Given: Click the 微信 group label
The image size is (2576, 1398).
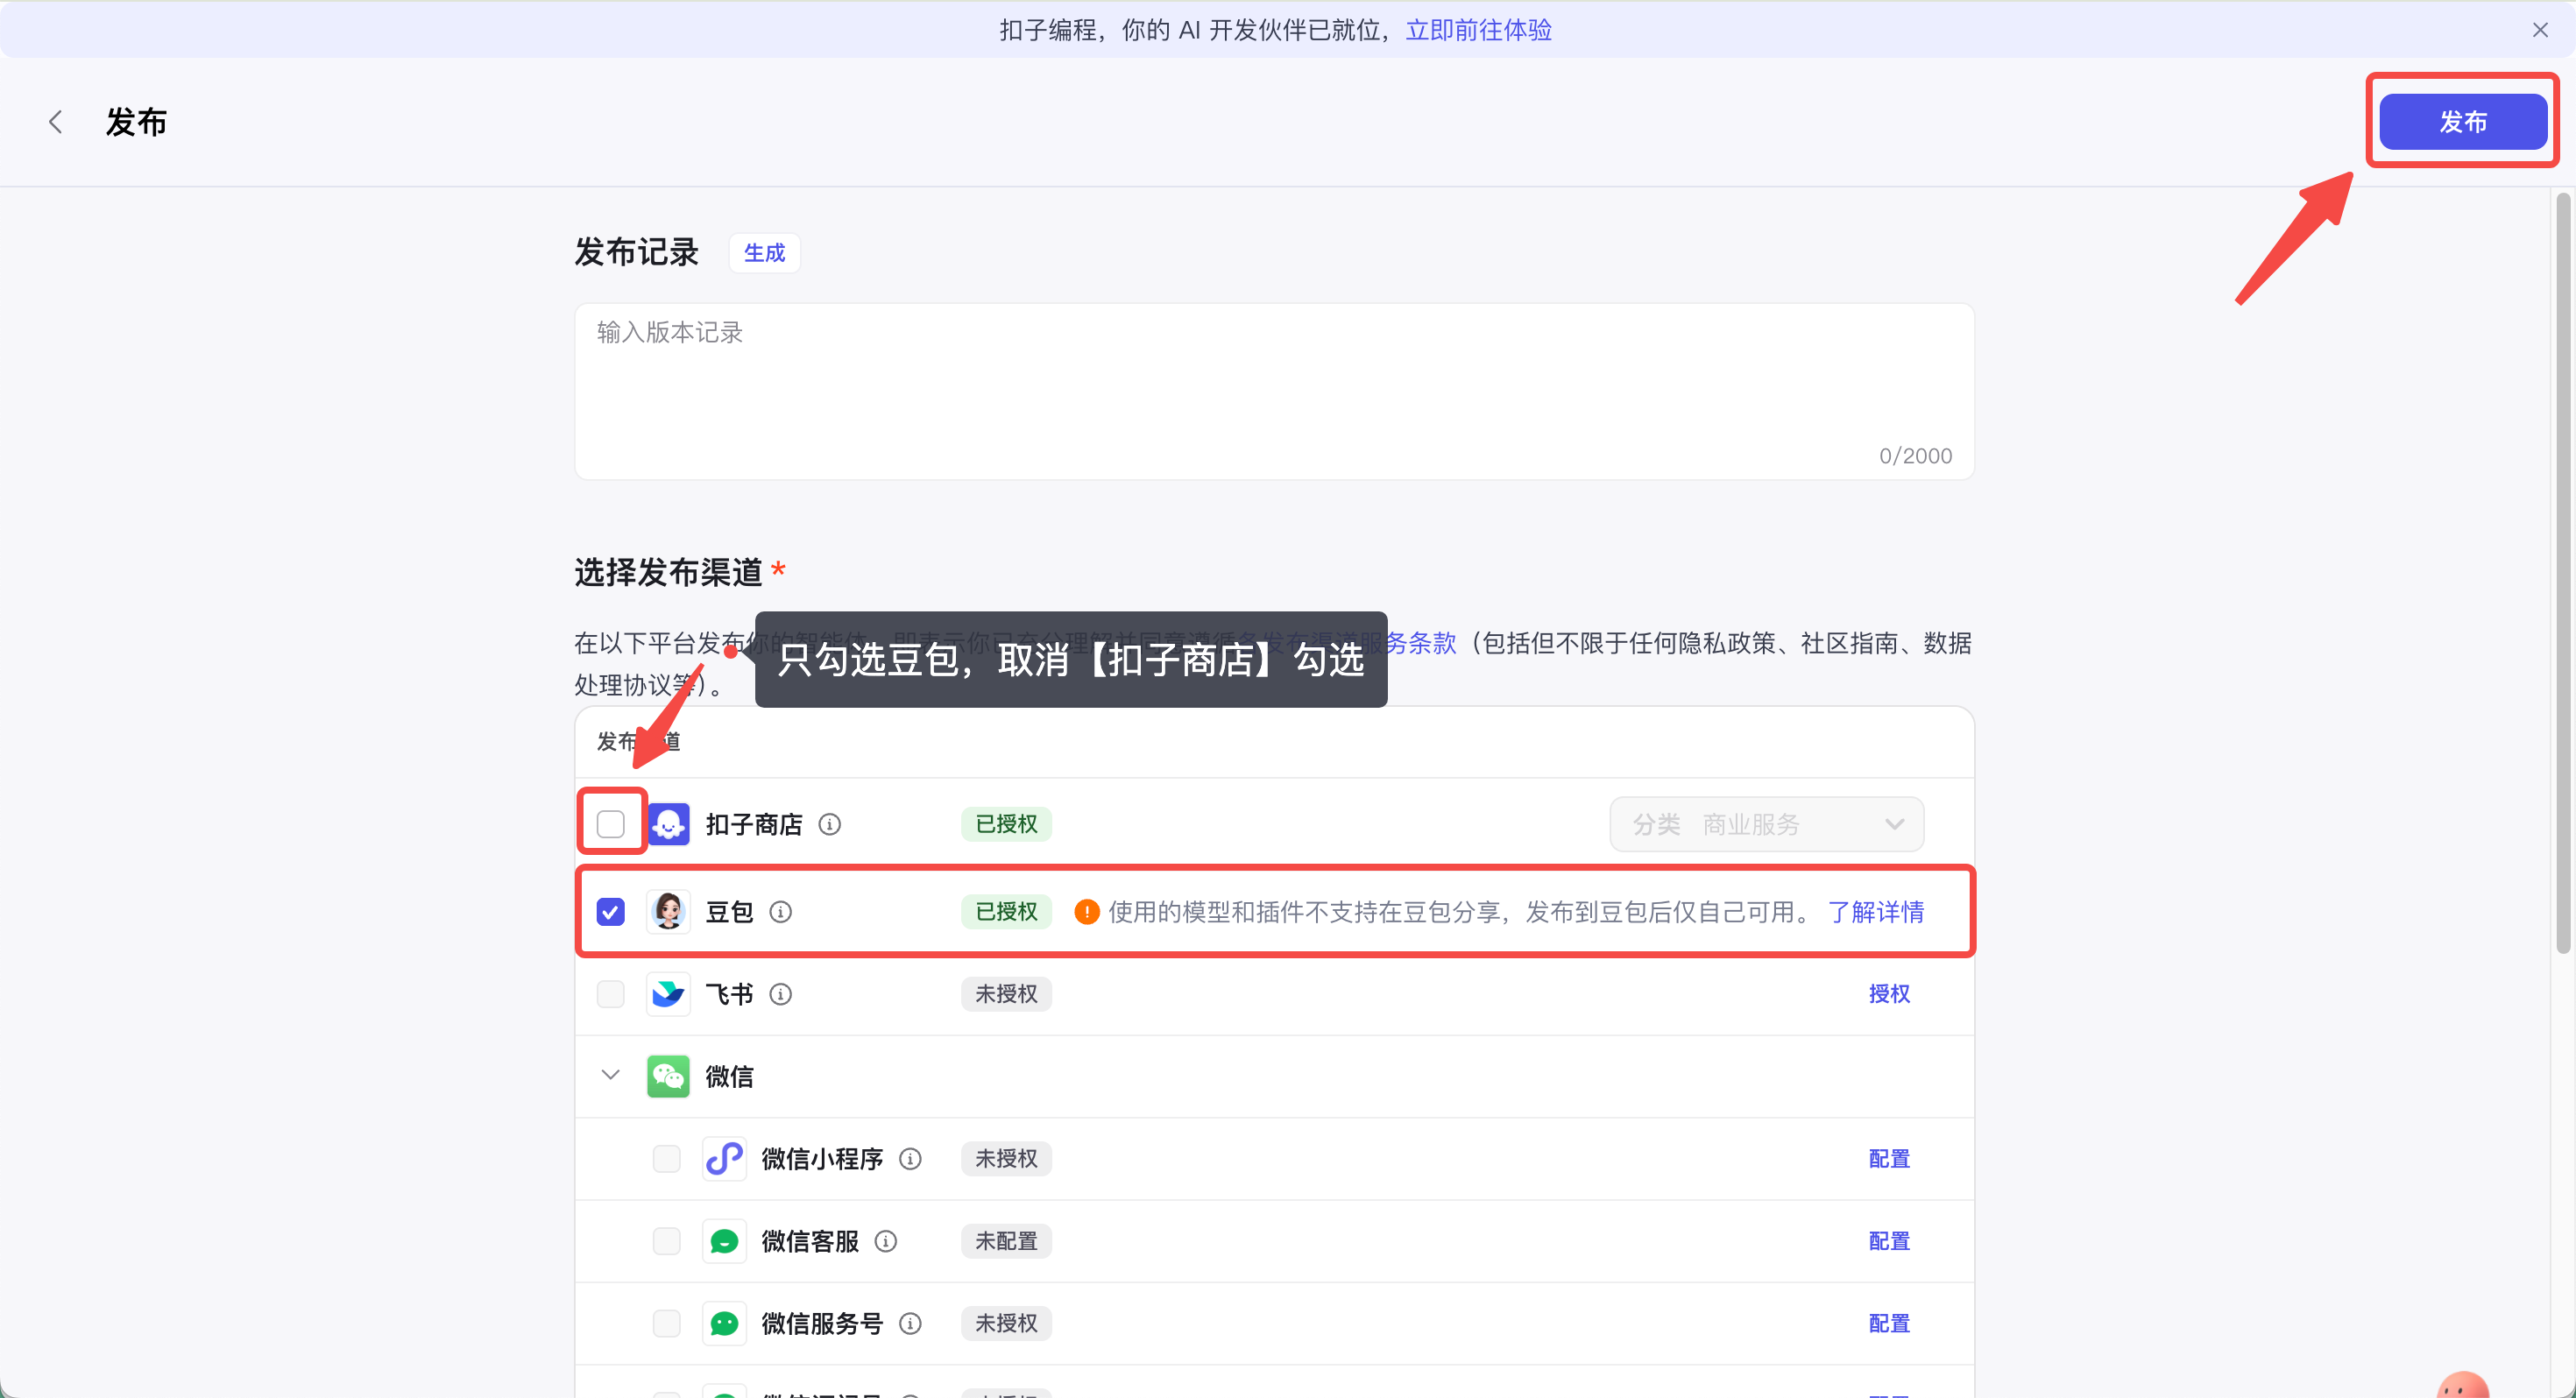Looking at the screenshot, I should (729, 1076).
